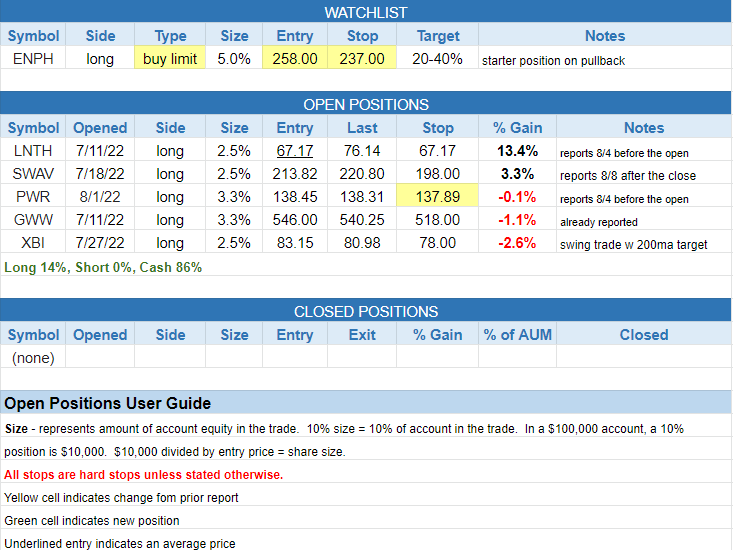Select the XBI symbol cell
The width and height of the screenshot is (733, 550).
coord(33,243)
